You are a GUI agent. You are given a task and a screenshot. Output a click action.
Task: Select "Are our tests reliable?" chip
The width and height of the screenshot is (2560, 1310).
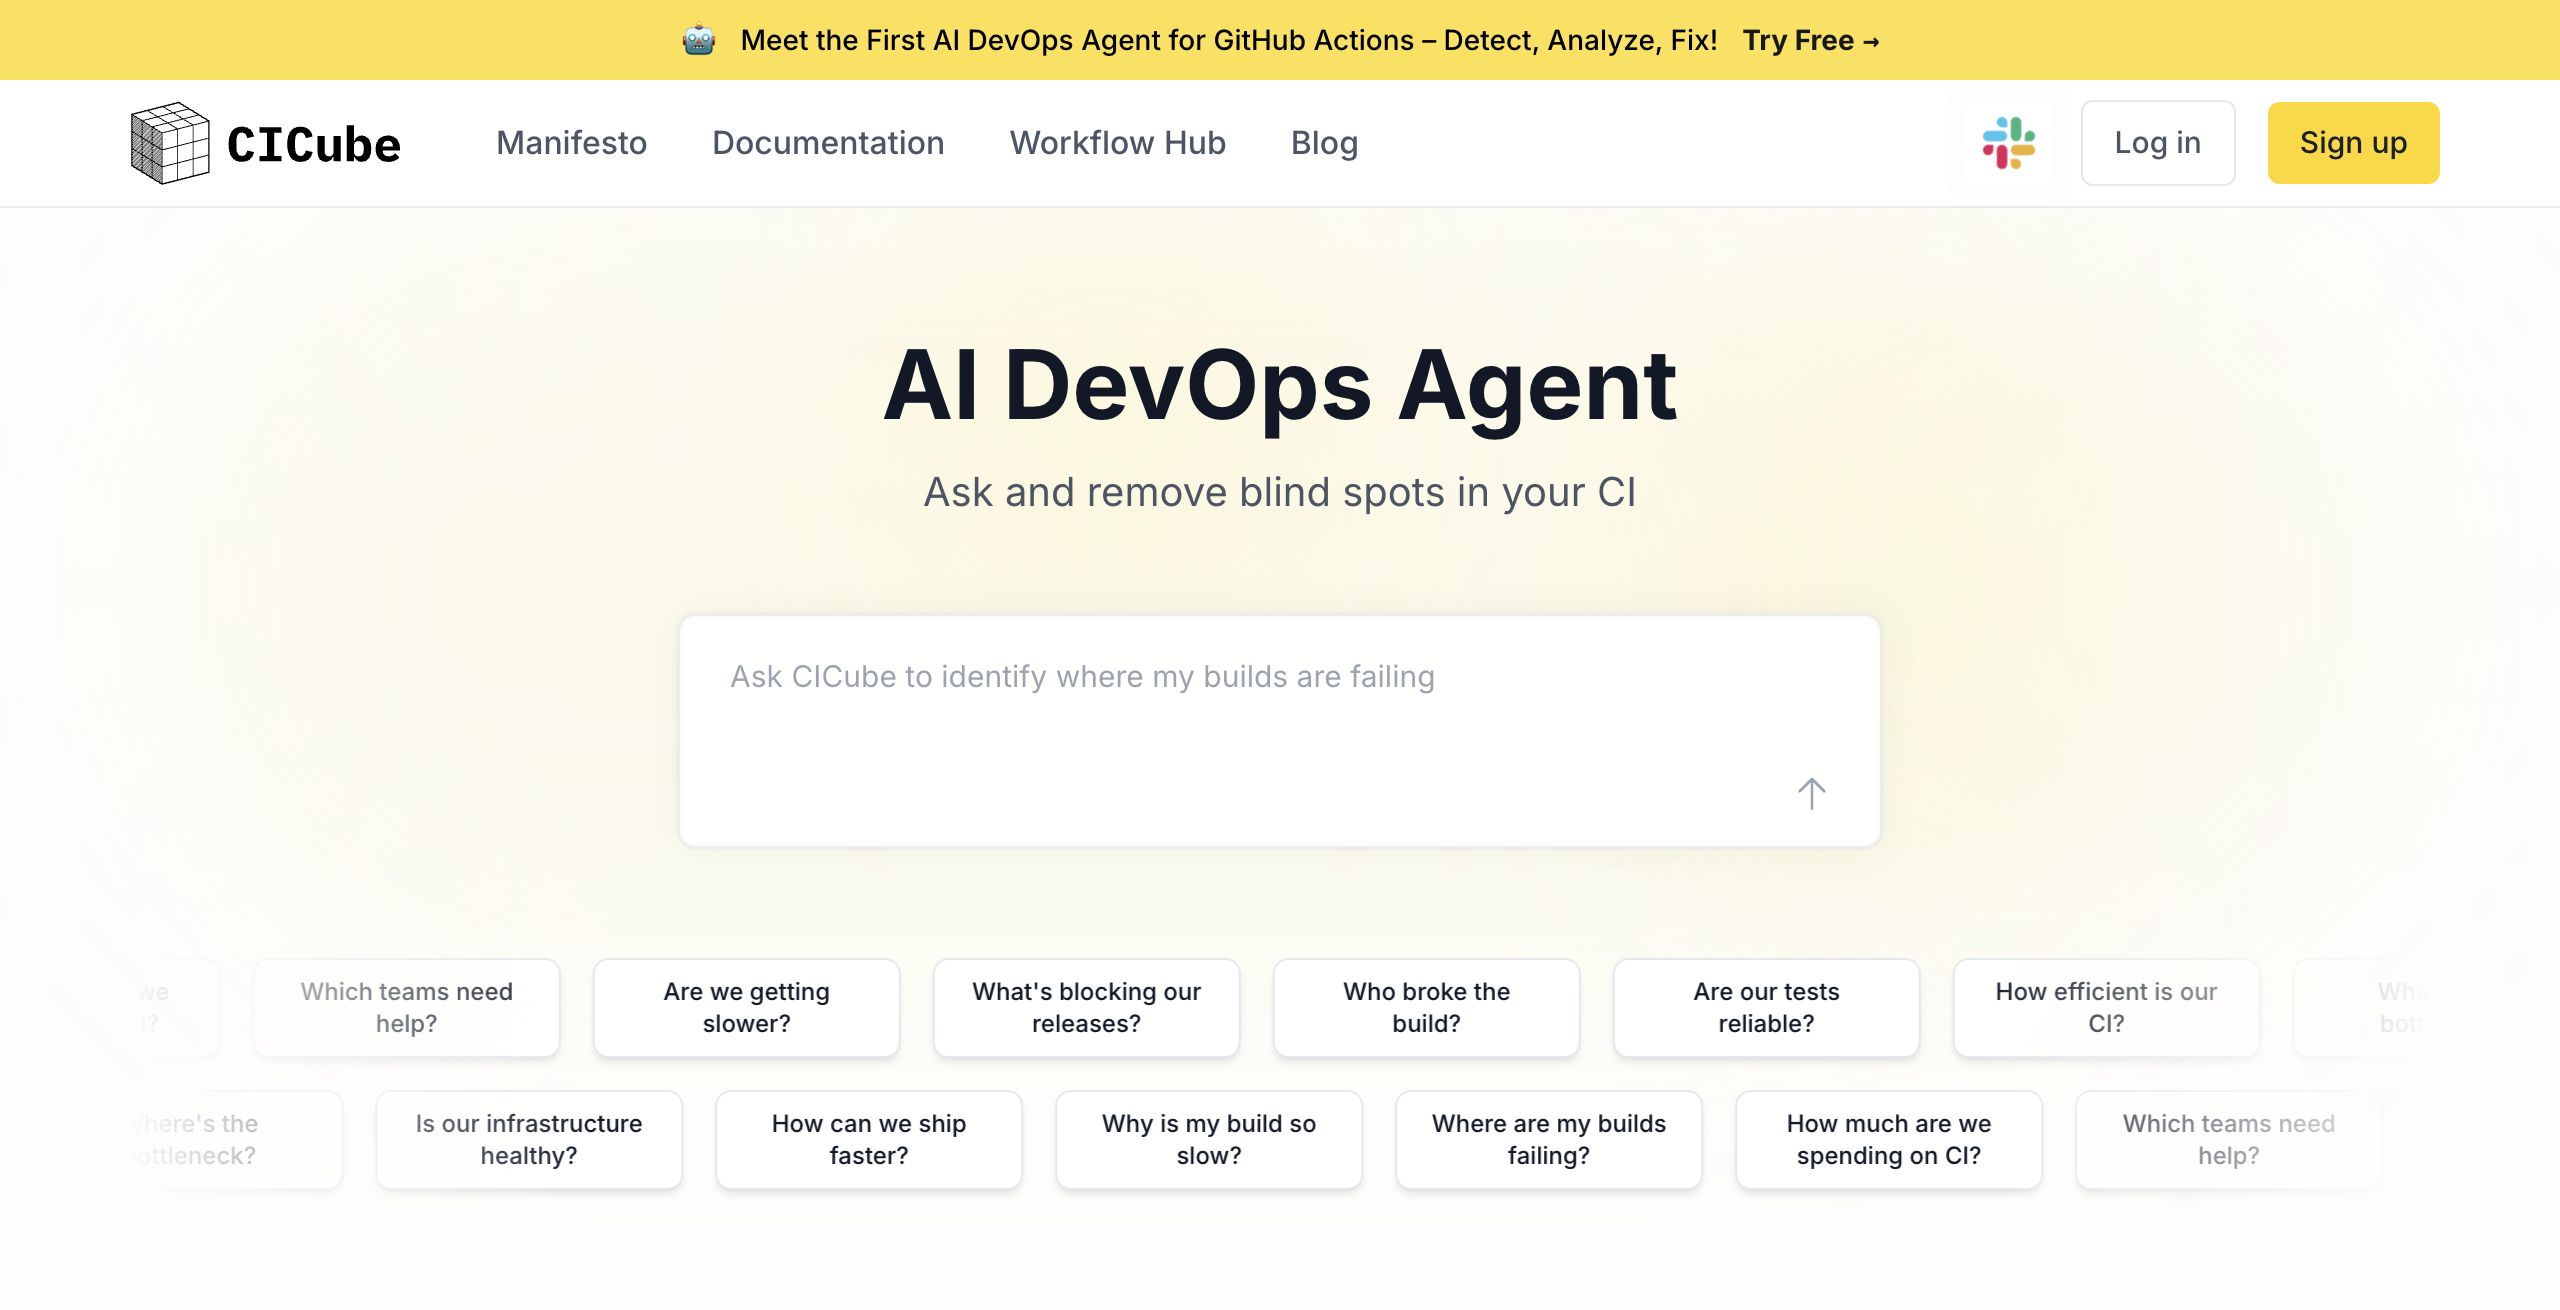click(1766, 1008)
